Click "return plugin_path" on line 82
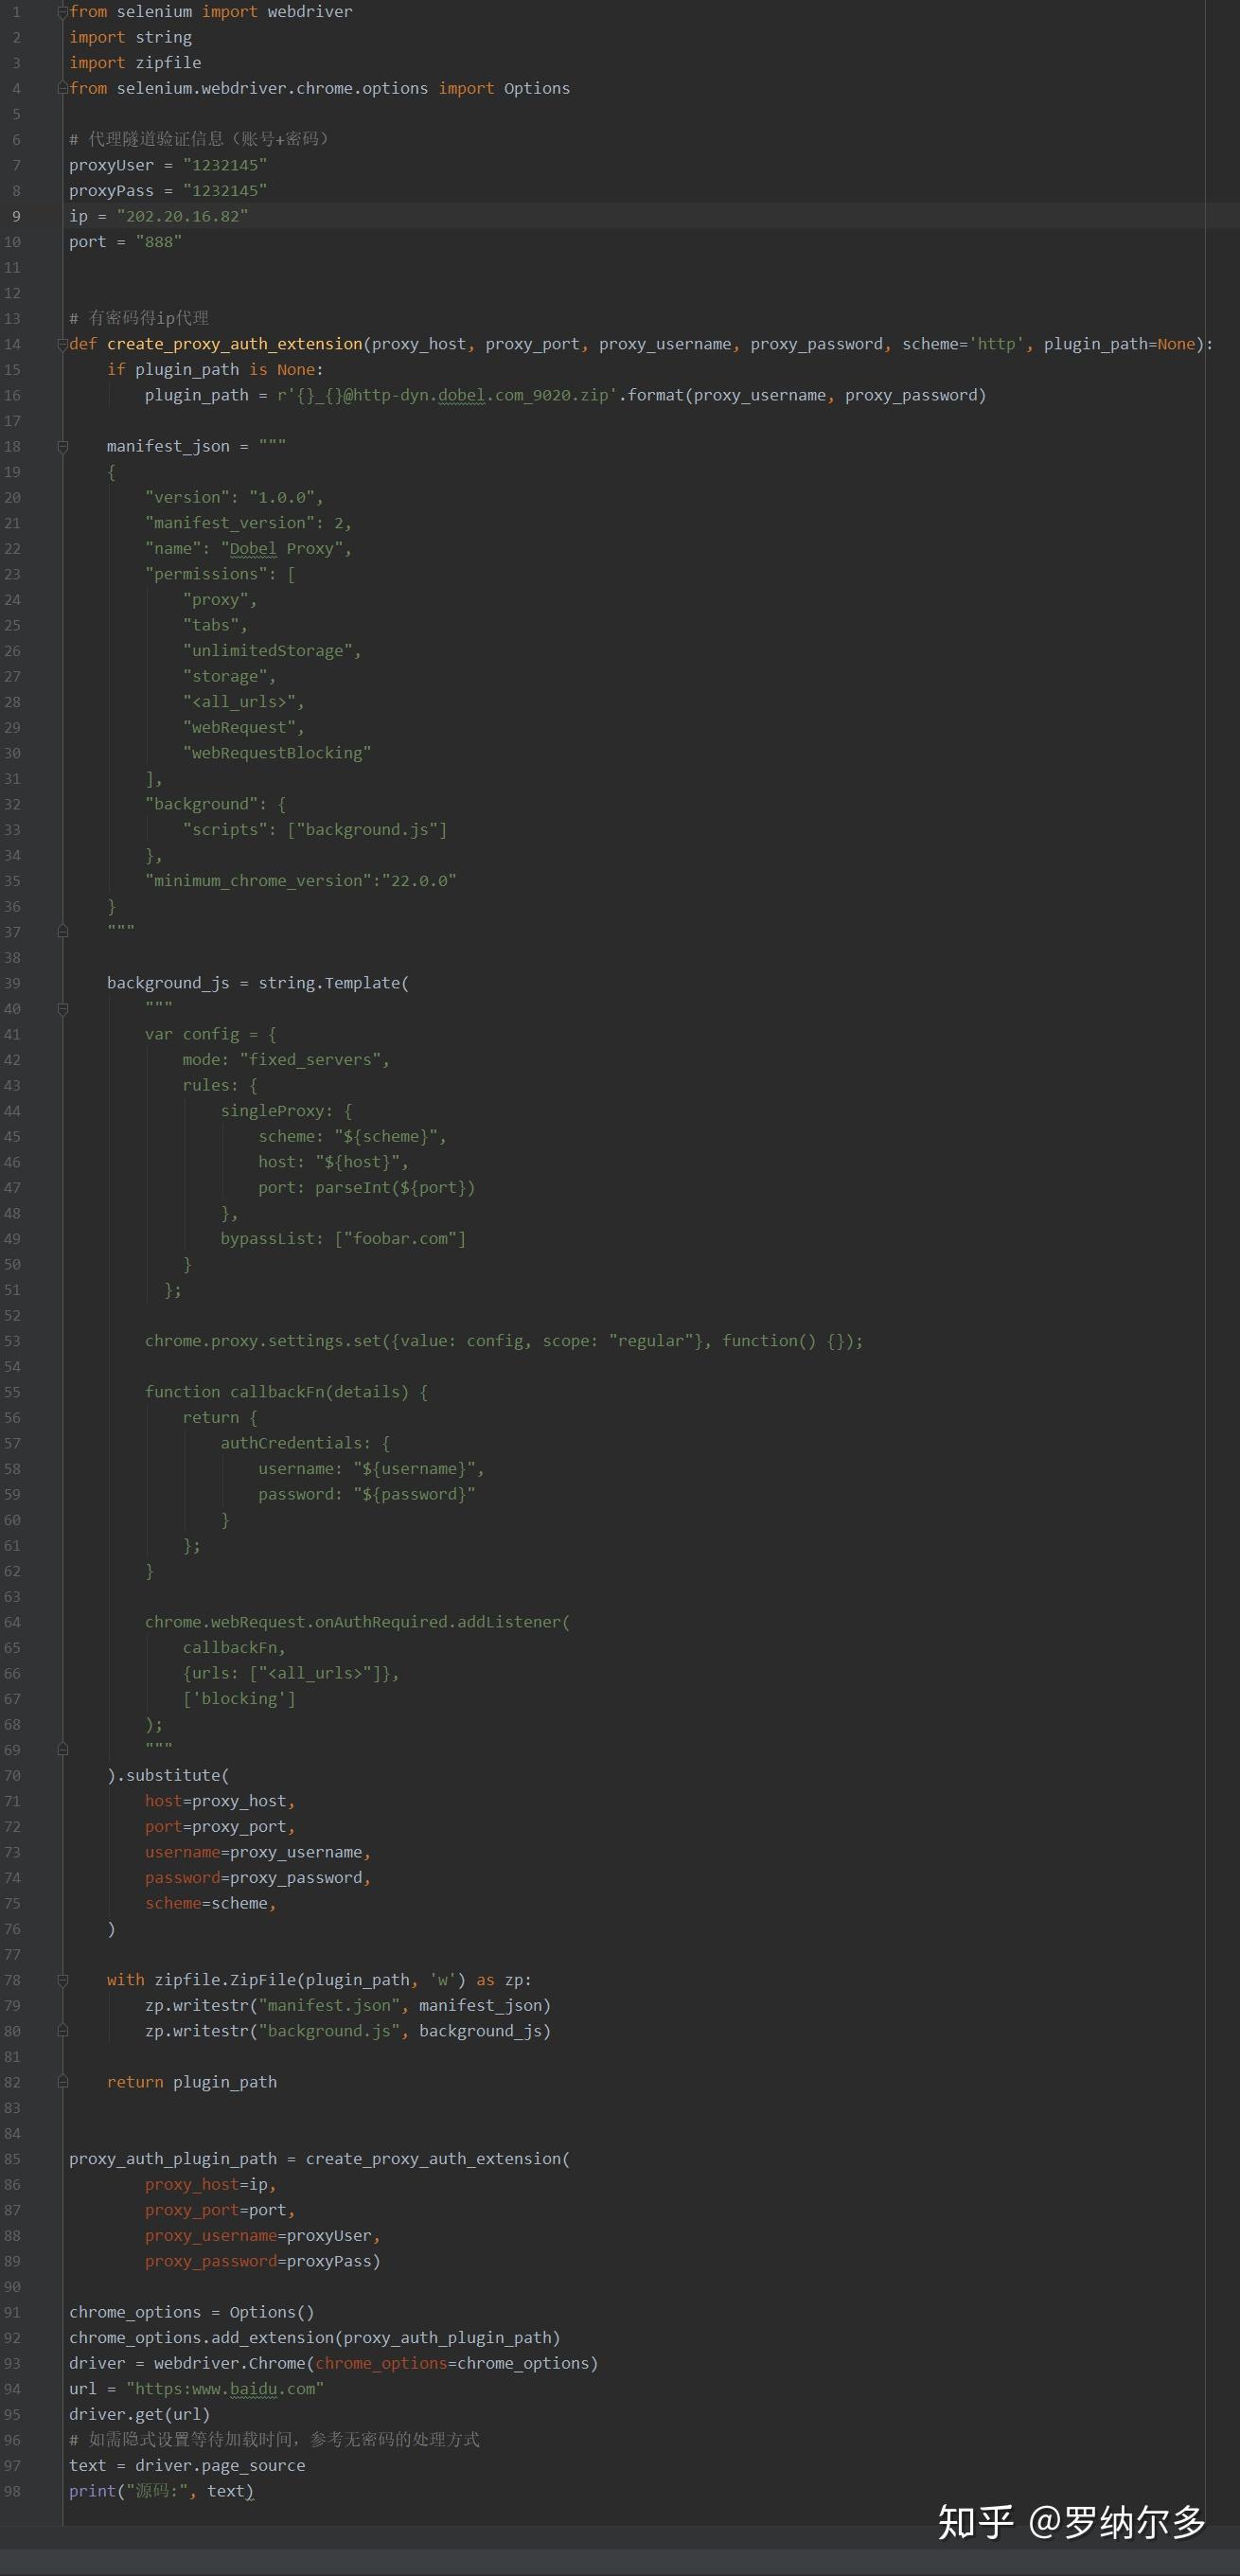Screen dimensions: 1240x2576 tap(192, 2082)
